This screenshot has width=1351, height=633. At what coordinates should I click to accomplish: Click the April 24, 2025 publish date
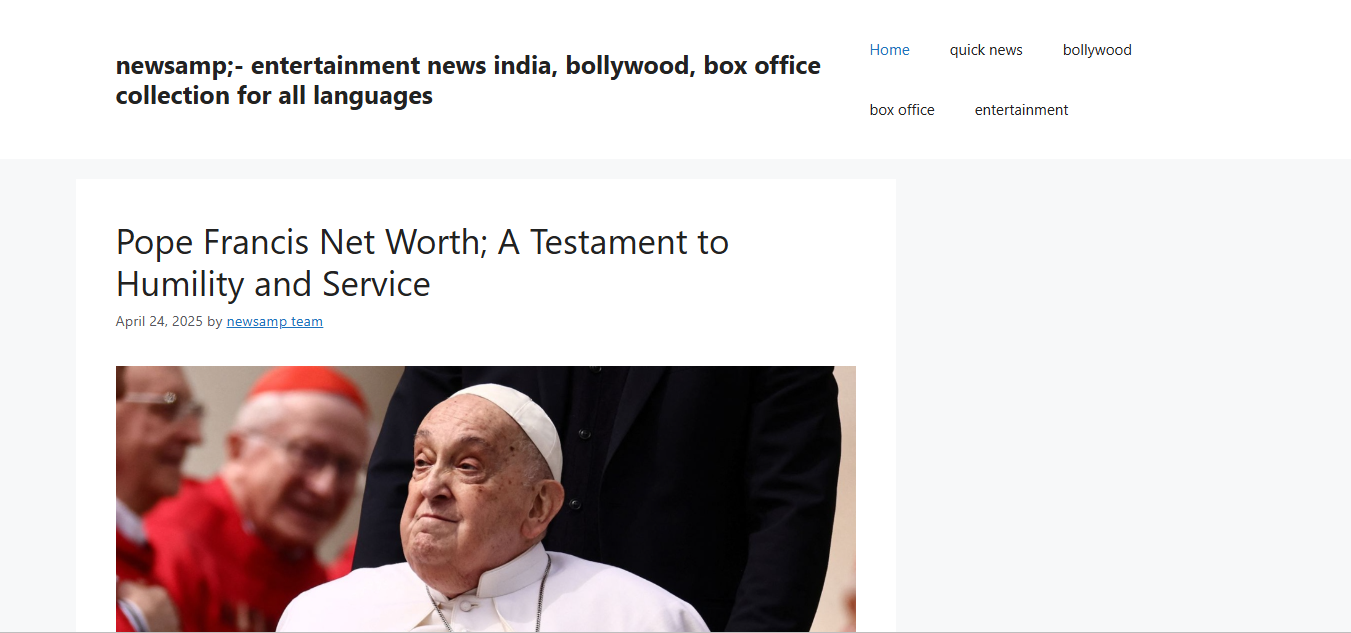(x=159, y=321)
